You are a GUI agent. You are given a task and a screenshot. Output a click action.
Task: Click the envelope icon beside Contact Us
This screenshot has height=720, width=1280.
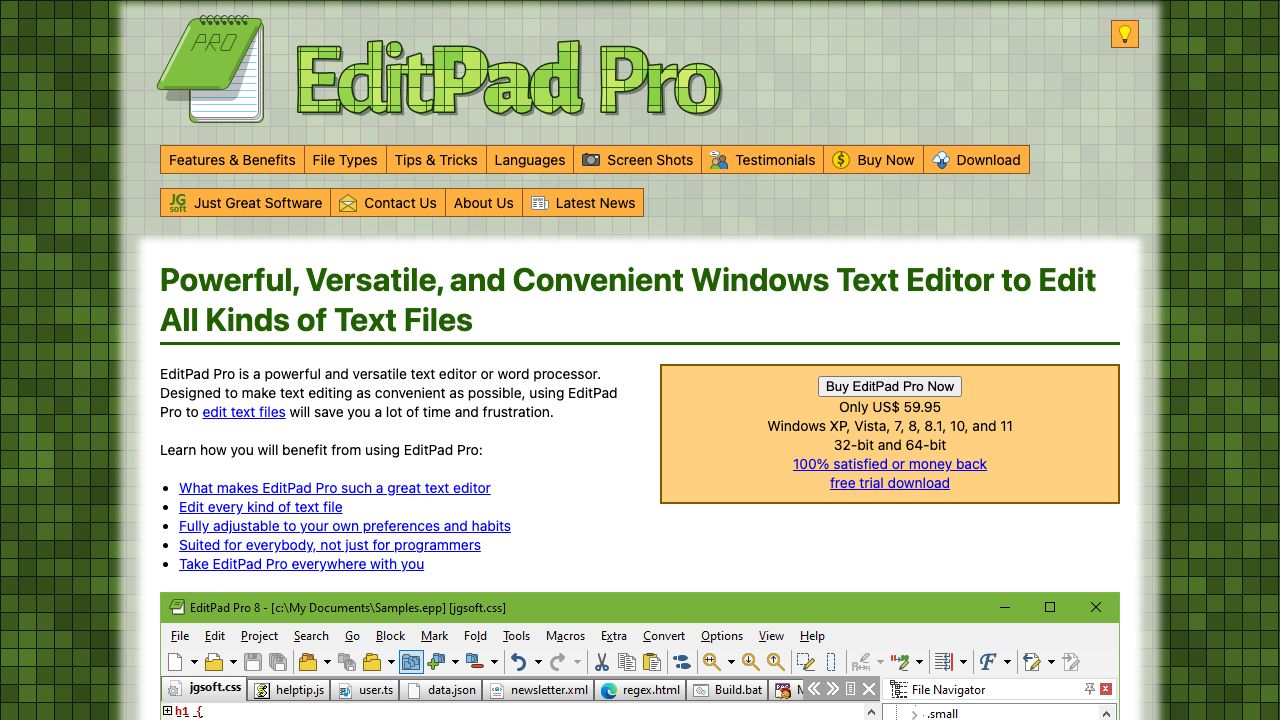[x=348, y=203]
